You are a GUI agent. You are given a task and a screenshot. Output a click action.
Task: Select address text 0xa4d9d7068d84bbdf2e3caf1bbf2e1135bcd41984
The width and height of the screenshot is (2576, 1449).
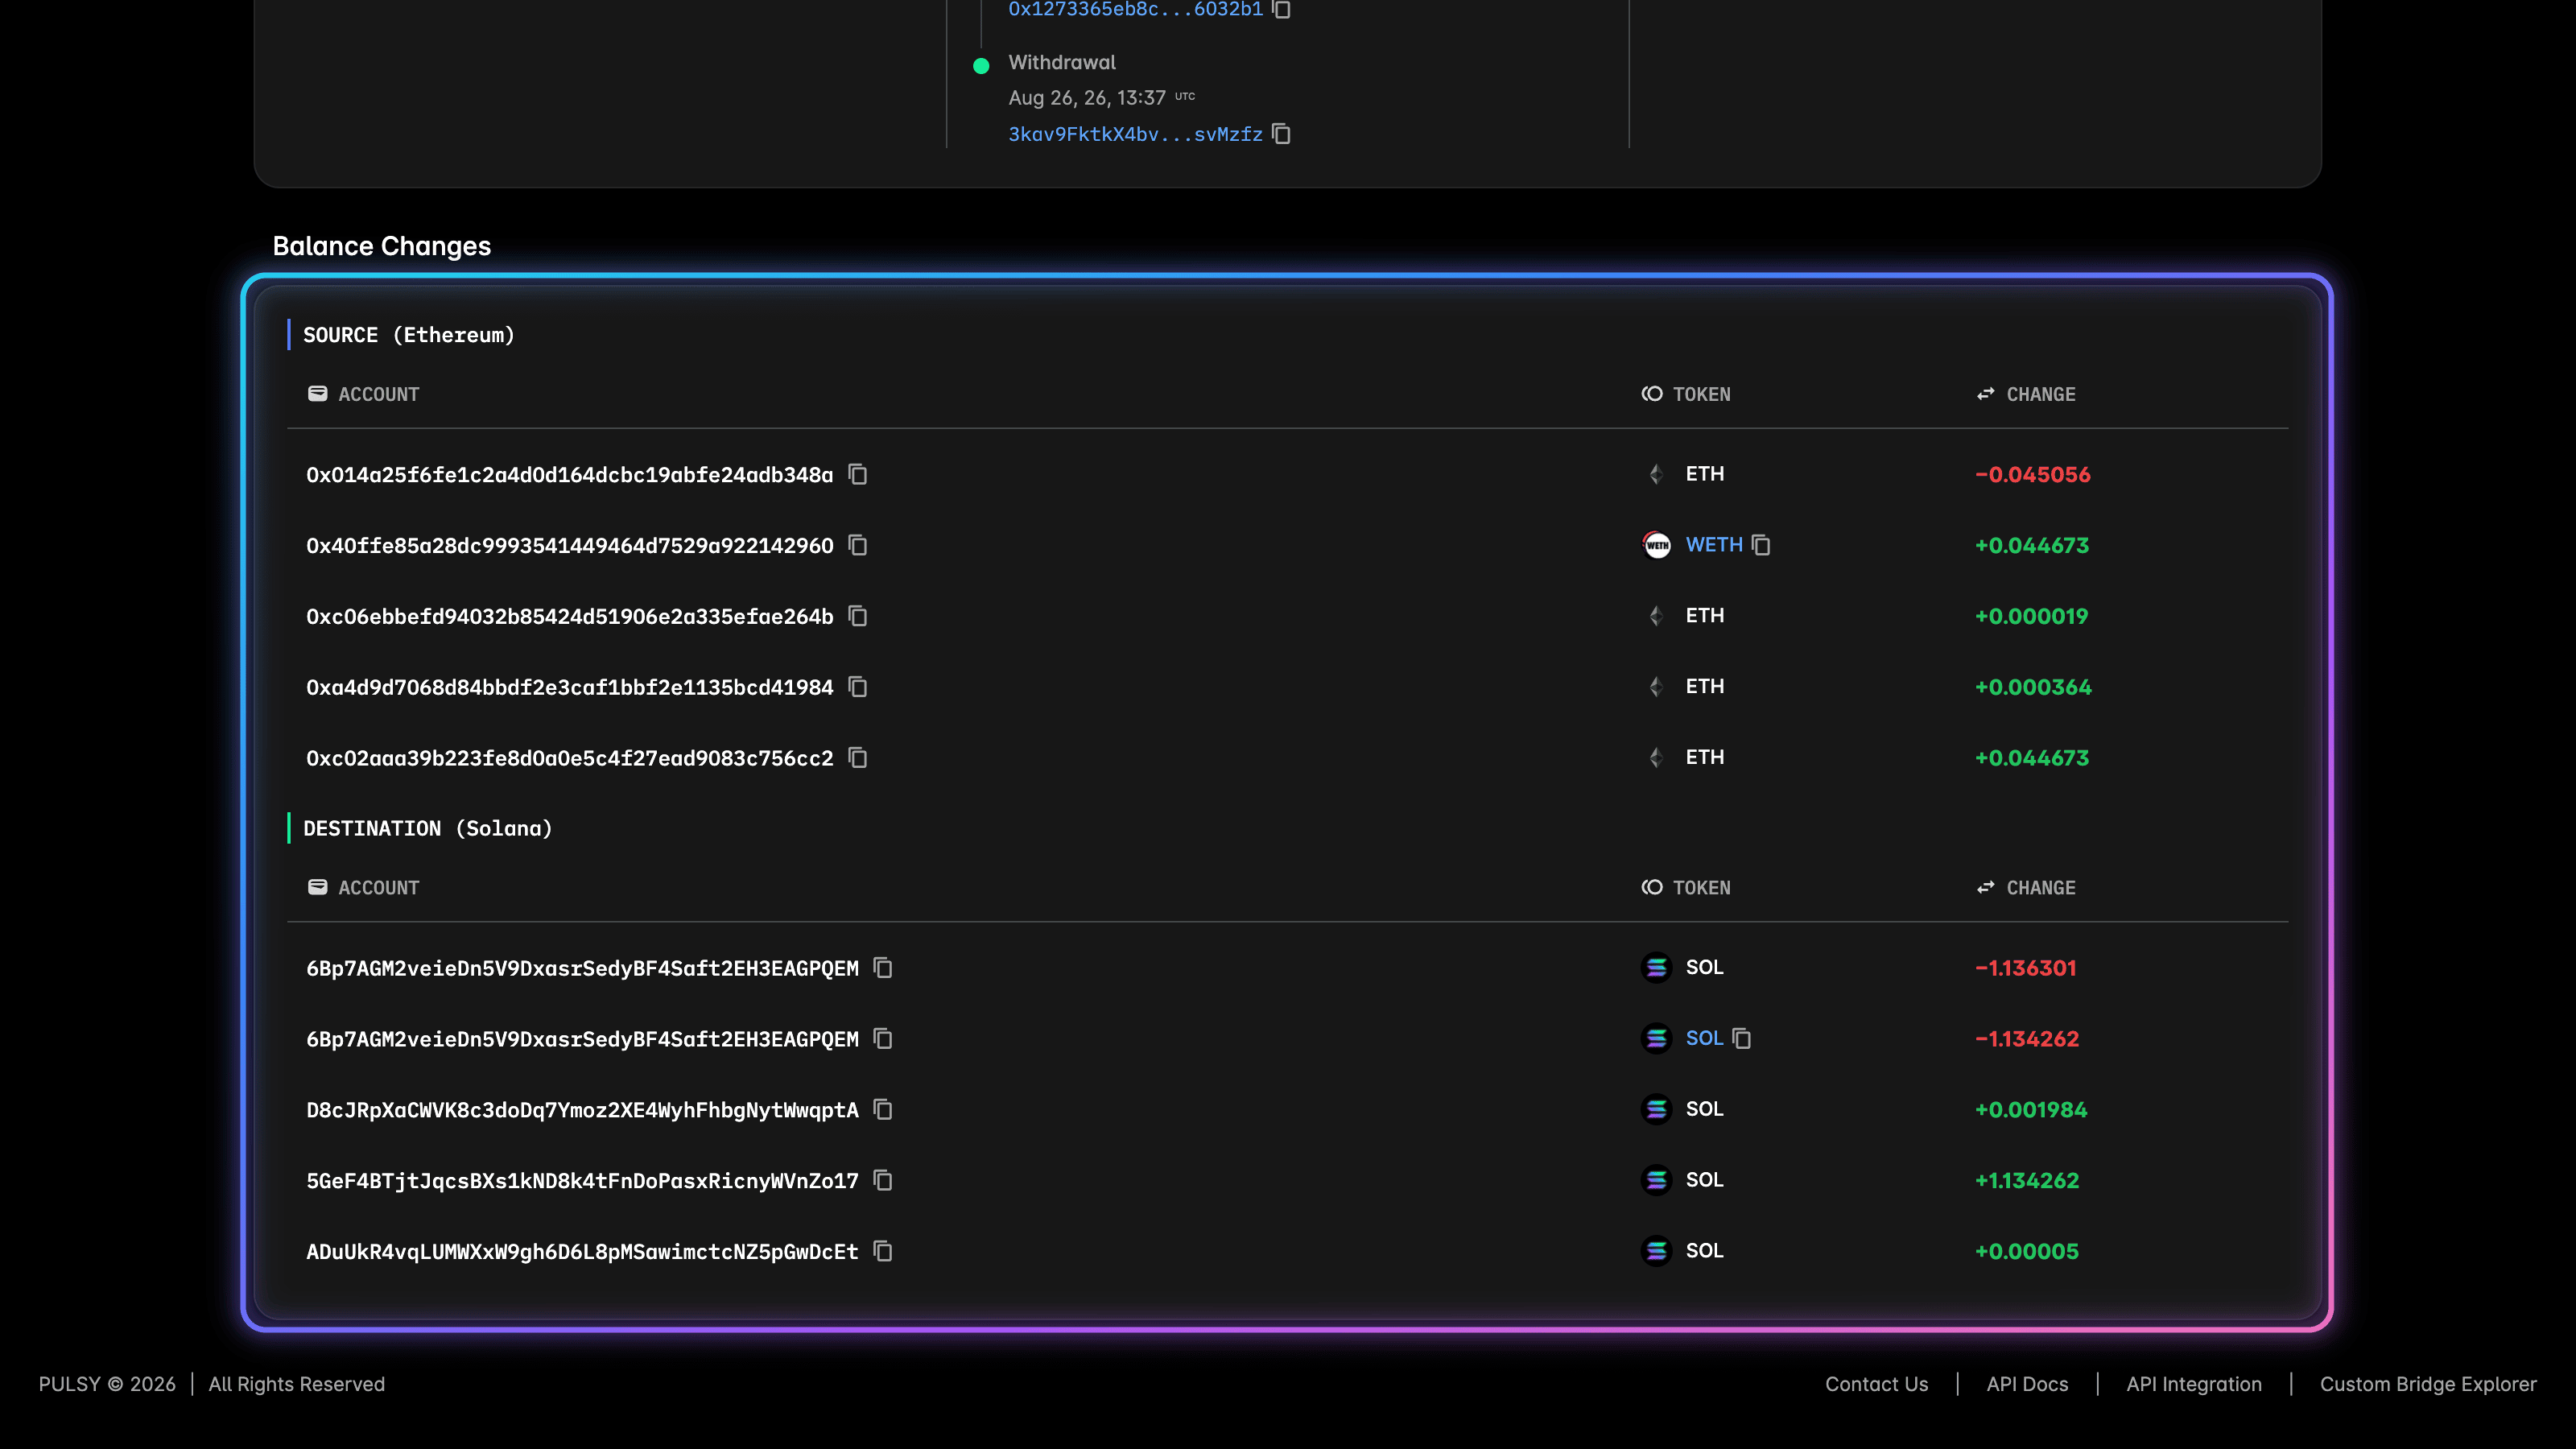570,688
